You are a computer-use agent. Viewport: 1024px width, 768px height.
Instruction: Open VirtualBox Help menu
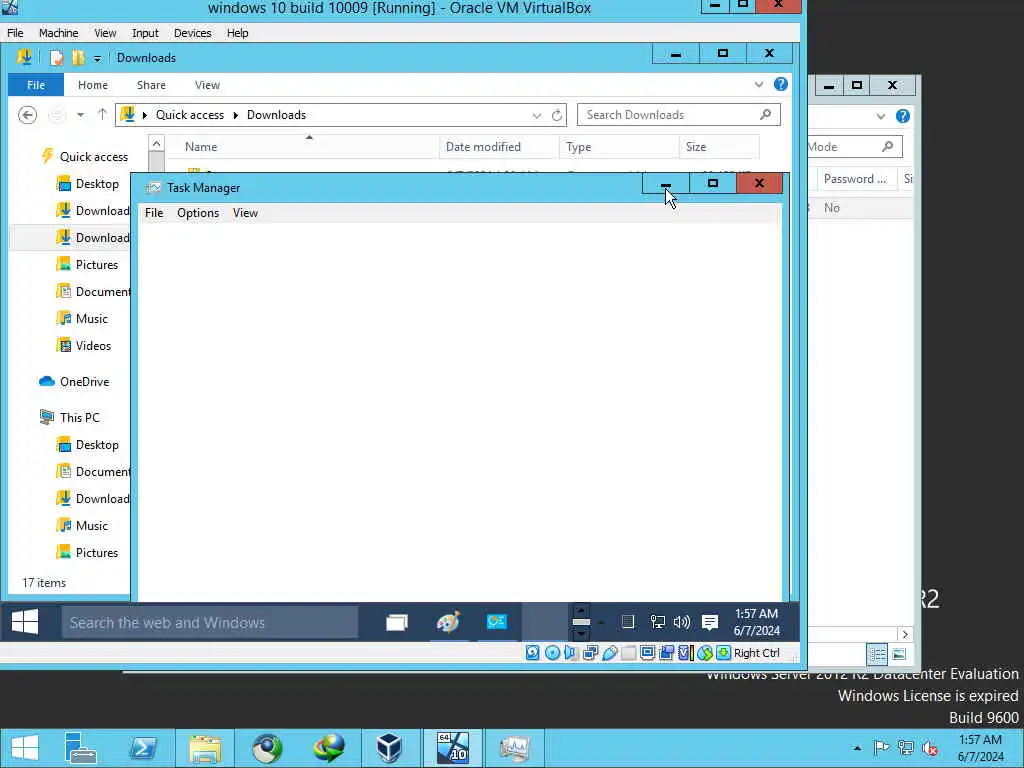[238, 33]
